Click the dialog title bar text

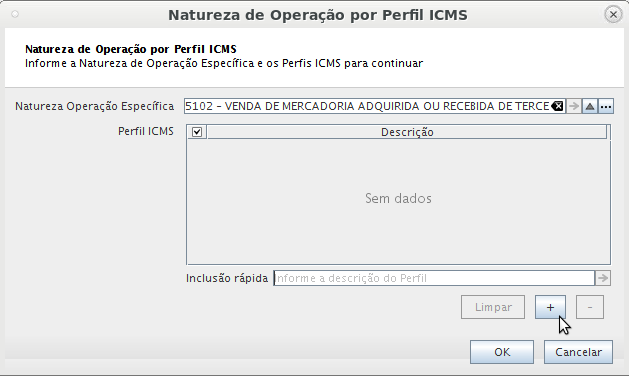coord(318,15)
